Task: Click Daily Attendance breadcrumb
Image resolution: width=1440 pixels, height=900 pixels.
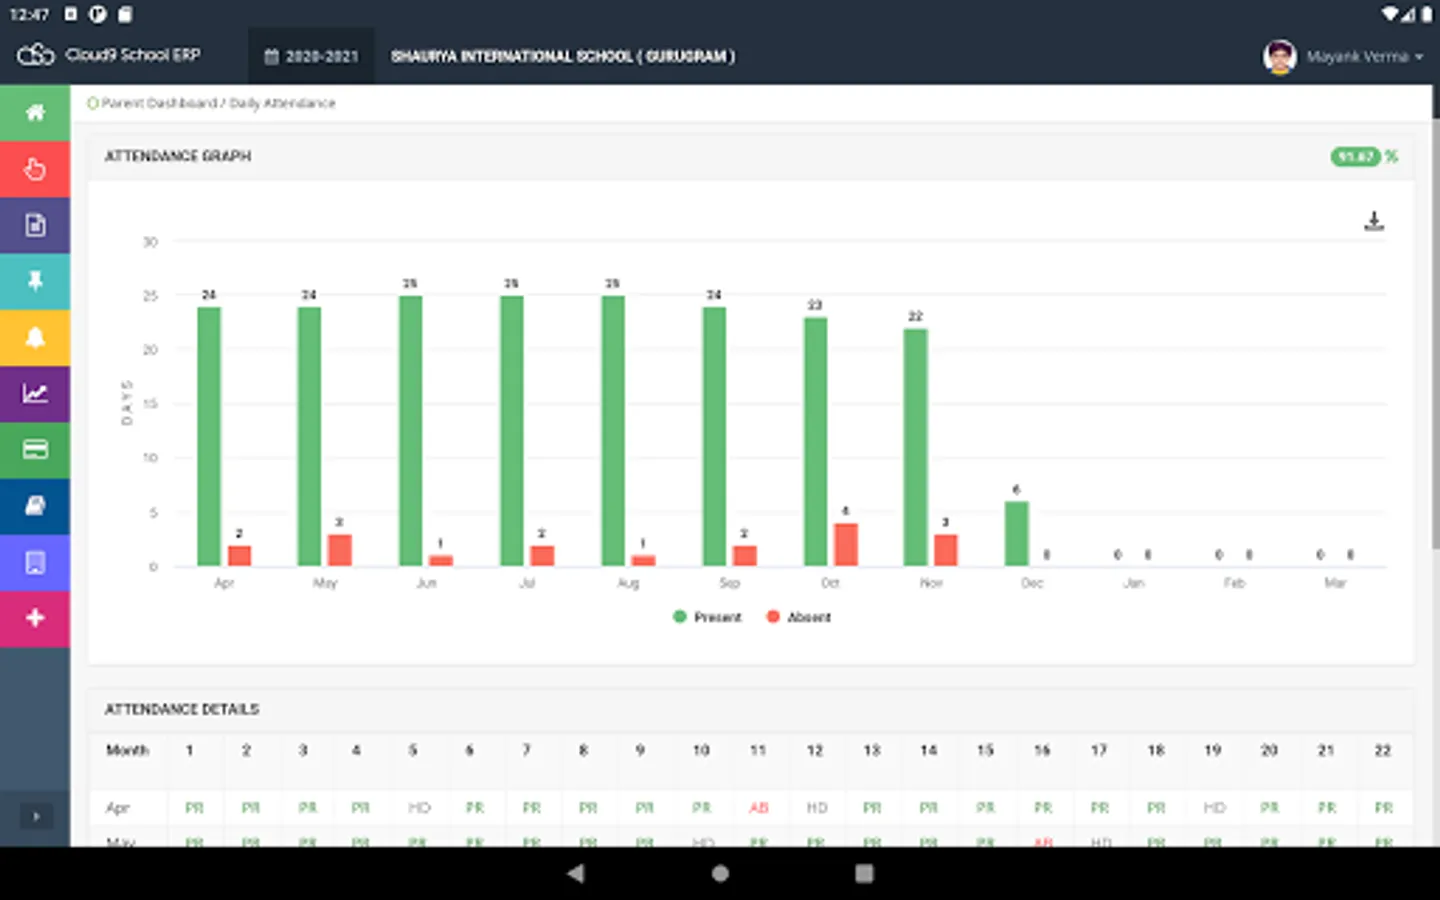Action: click(282, 103)
